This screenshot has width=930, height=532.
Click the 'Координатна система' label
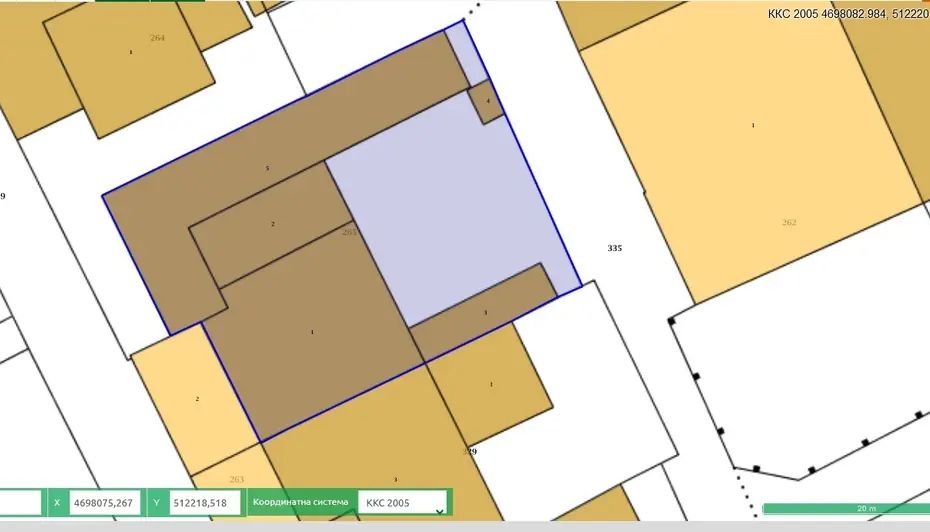(300, 502)
